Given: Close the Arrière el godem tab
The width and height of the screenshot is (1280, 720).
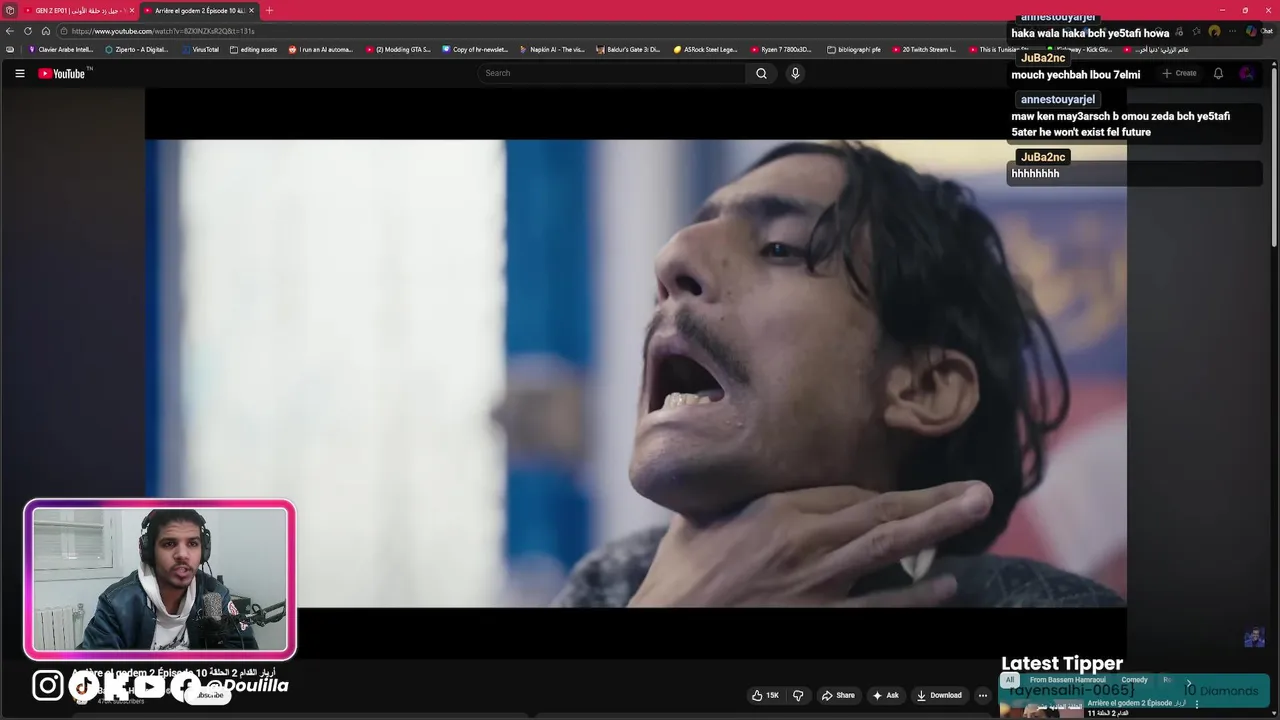Looking at the screenshot, I should coord(251,10).
